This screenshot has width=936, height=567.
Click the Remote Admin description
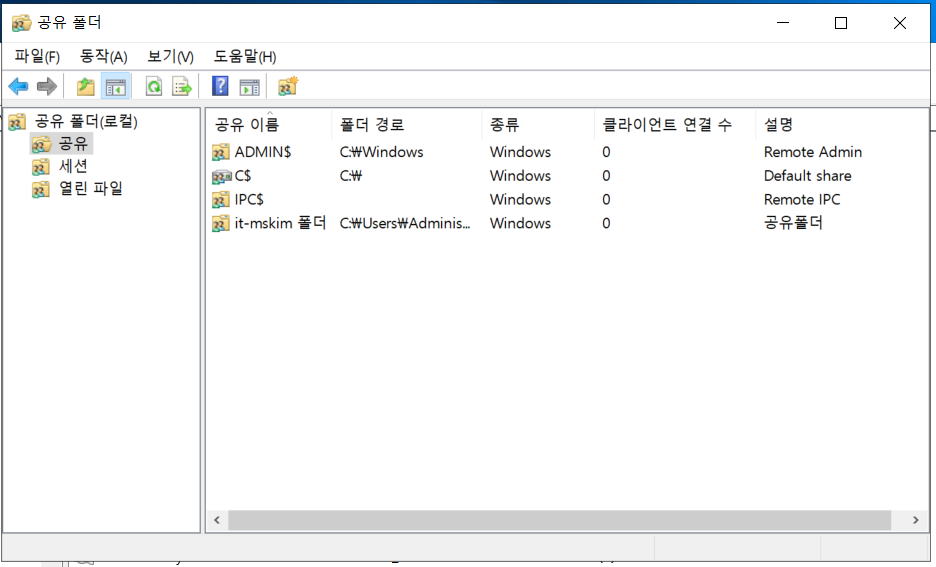click(x=812, y=152)
